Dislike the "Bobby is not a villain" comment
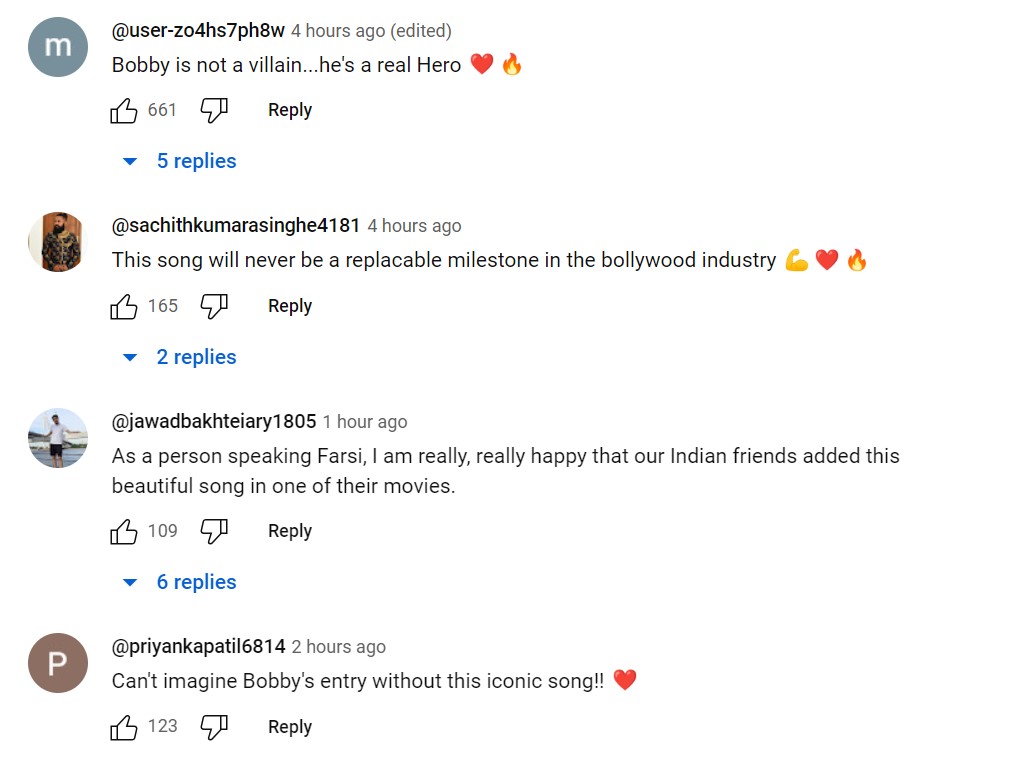This screenshot has width=1033, height=757. tap(214, 110)
